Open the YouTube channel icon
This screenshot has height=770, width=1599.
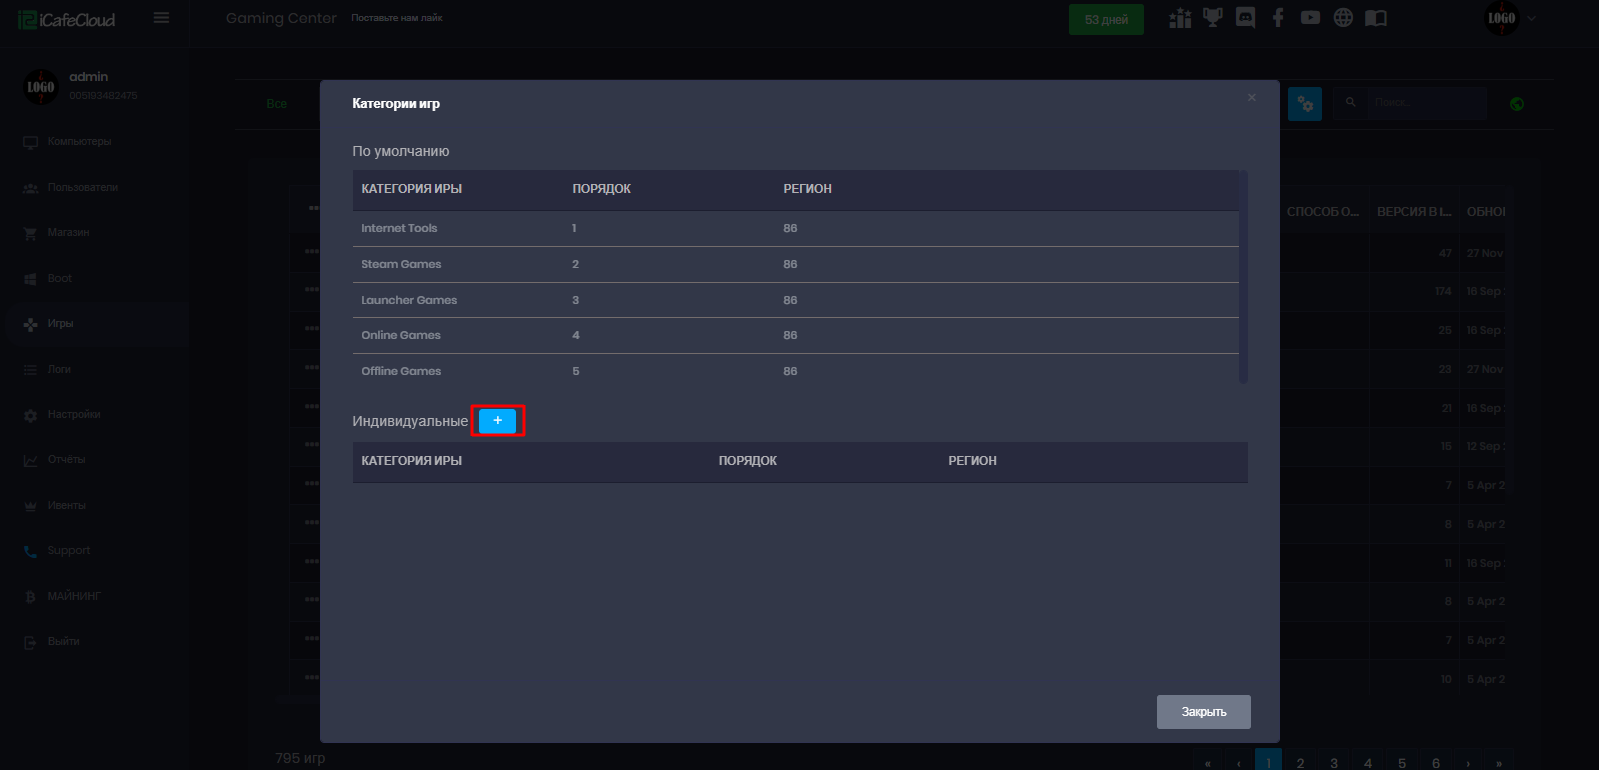pos(1310,18)
